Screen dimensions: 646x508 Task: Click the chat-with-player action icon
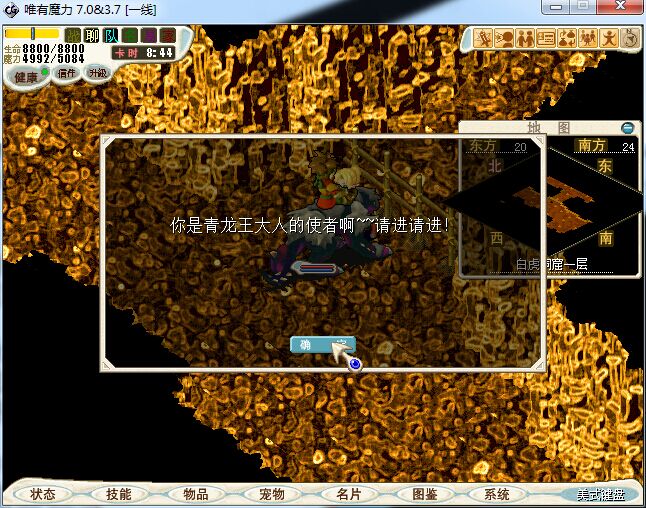(x=504, y=39)
